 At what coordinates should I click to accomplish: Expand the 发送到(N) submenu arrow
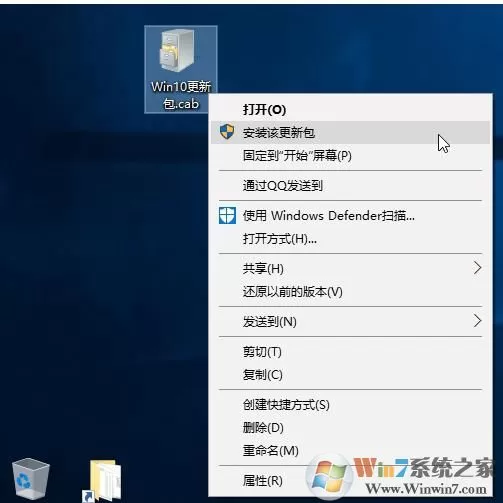(477, 321)
